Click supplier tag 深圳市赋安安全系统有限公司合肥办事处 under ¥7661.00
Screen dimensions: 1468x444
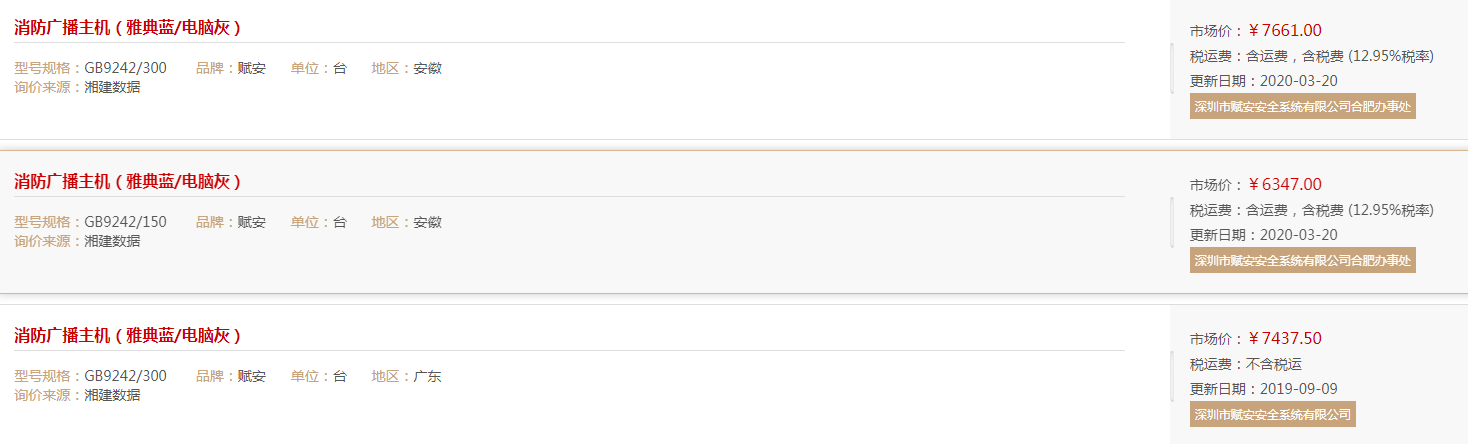click(x=1302, y=107)
